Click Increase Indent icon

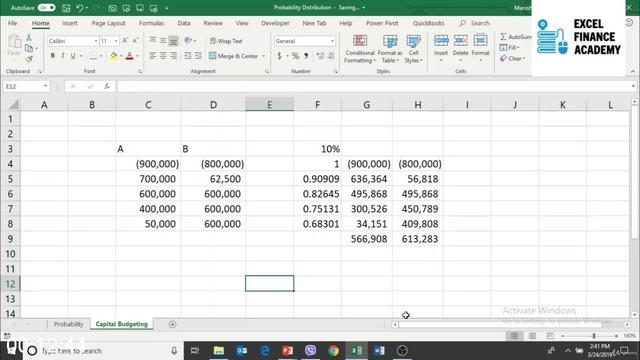coord(198,56)
